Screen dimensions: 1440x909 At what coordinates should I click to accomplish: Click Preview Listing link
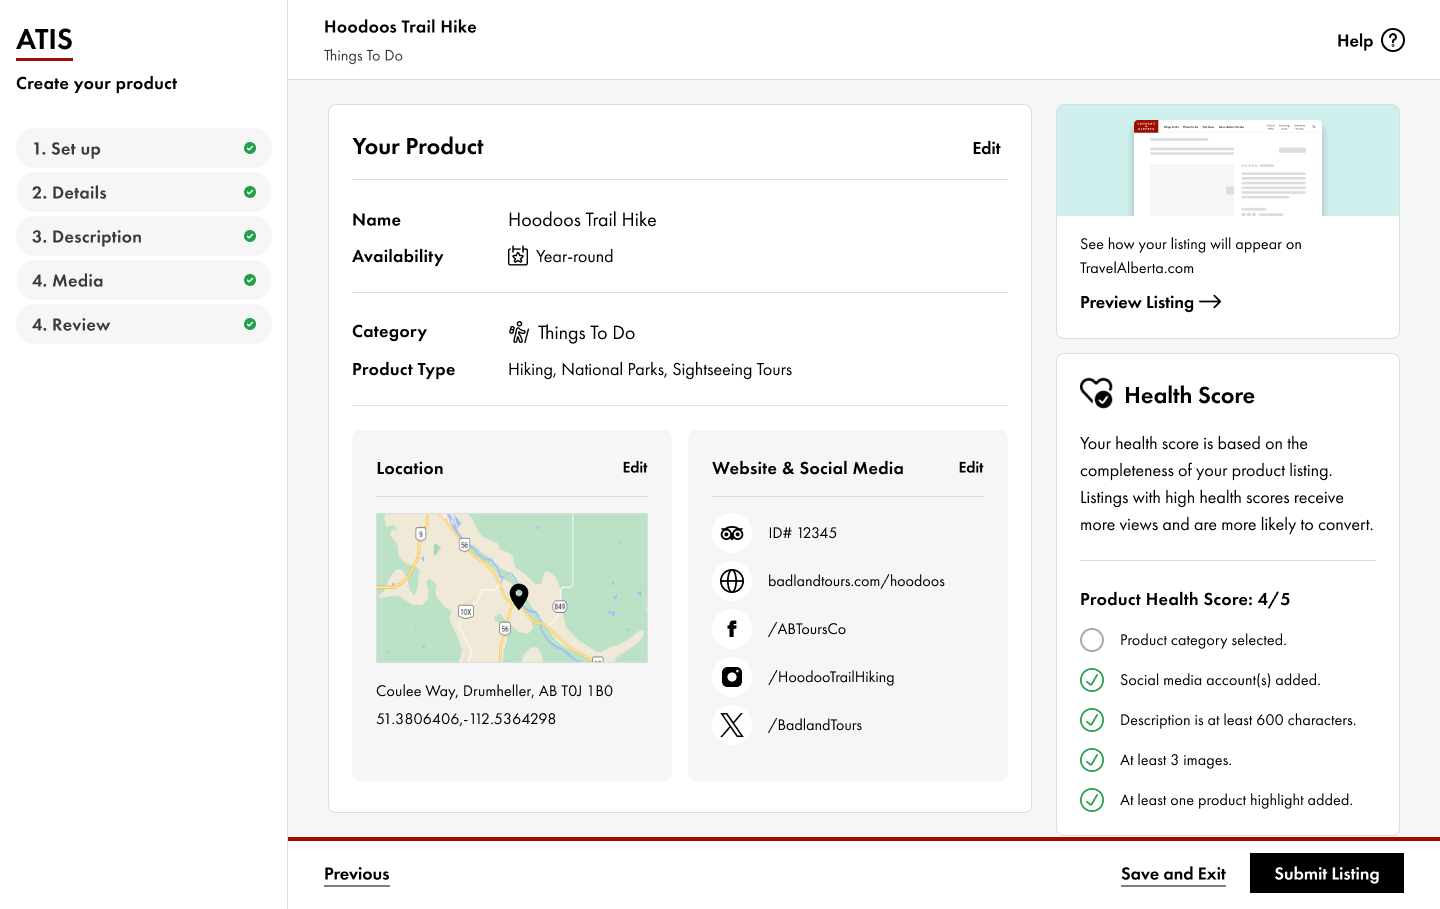click(x=1150, y=302)
